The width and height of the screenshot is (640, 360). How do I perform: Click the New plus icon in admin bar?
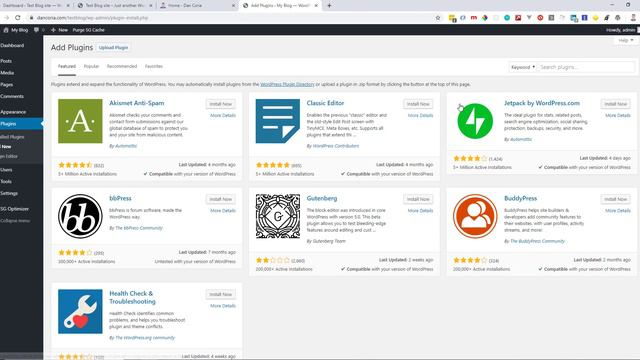[x=53, y=30]
